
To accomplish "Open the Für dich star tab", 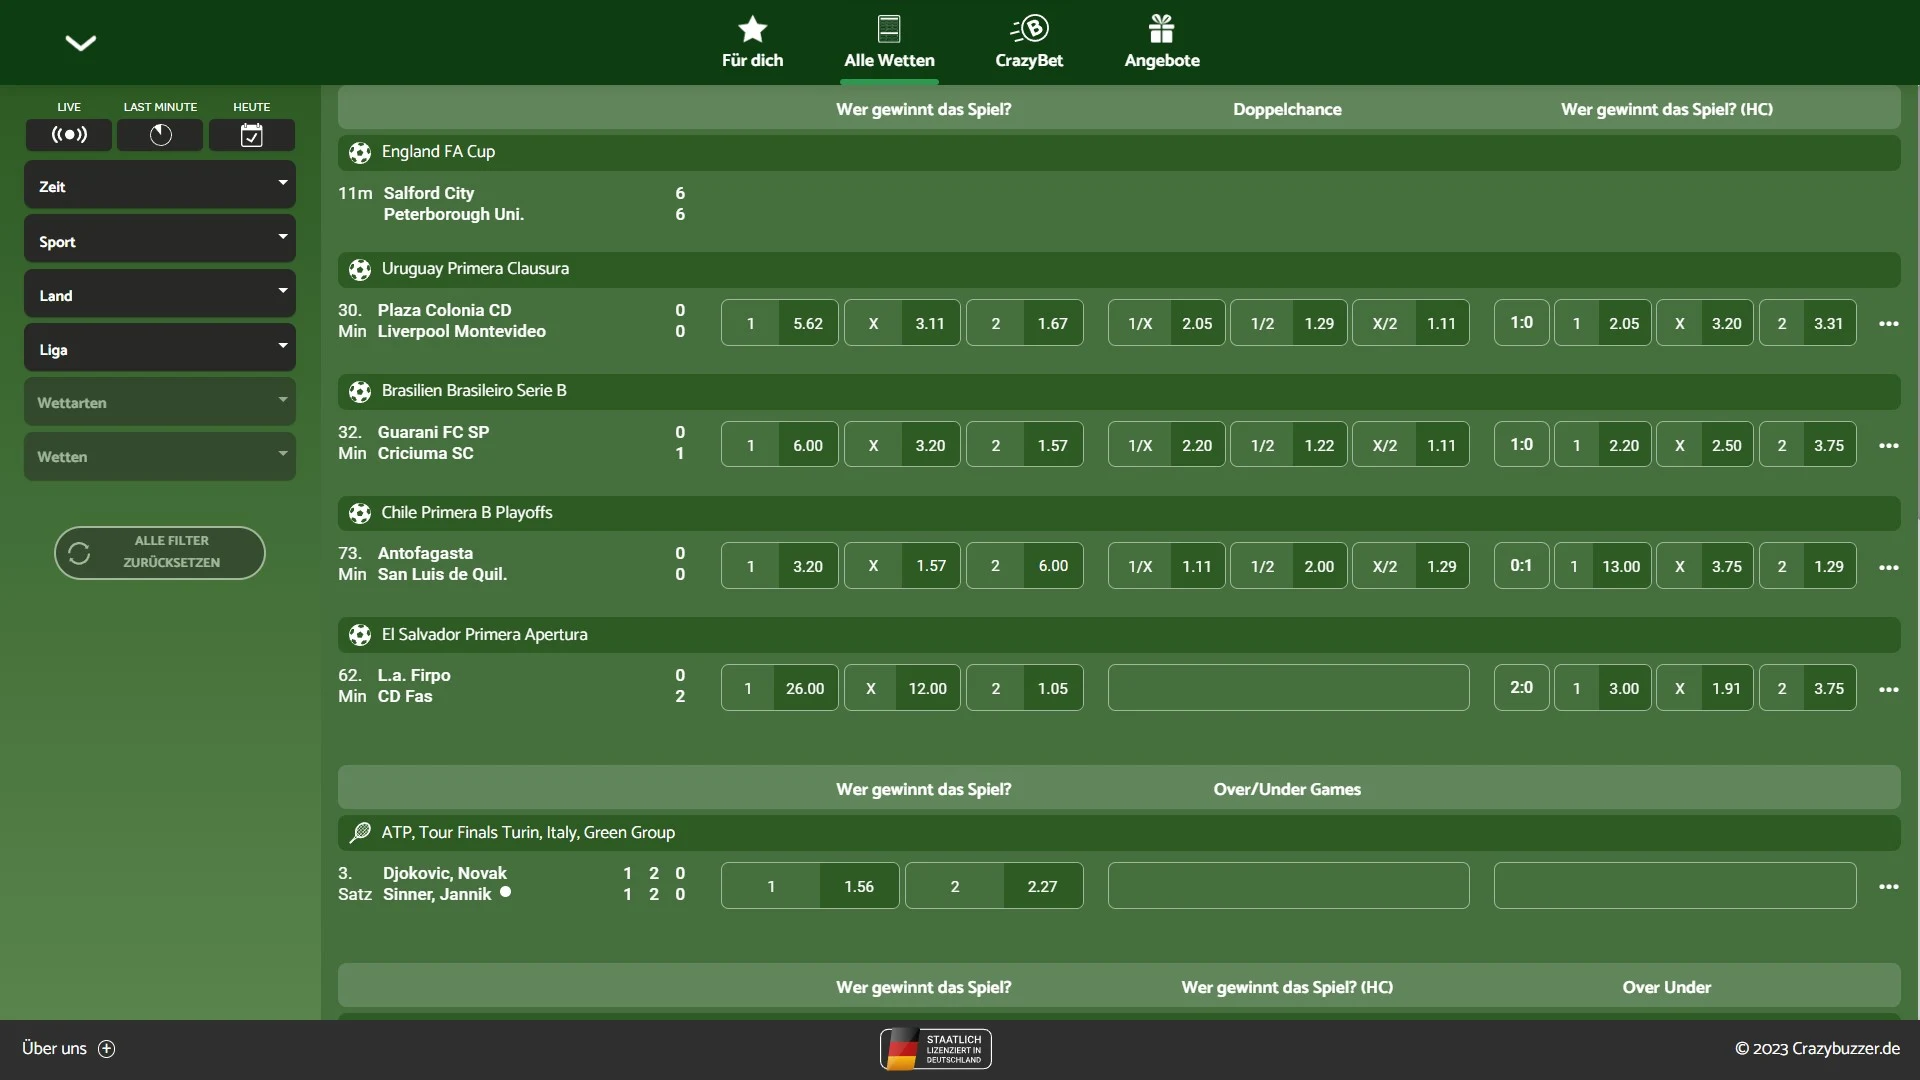I will pos(752,42).
